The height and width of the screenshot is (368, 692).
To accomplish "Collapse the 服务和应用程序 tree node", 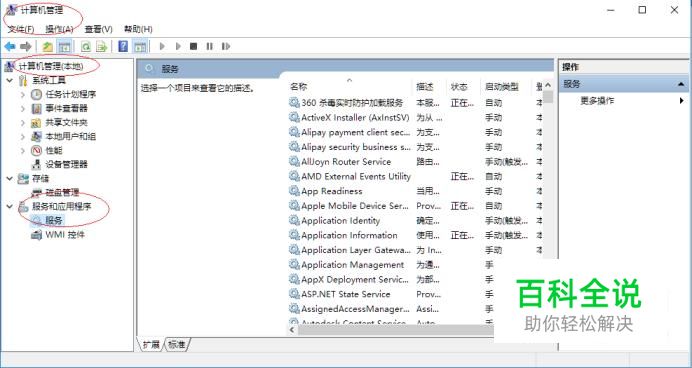I will tap(10, 207).
